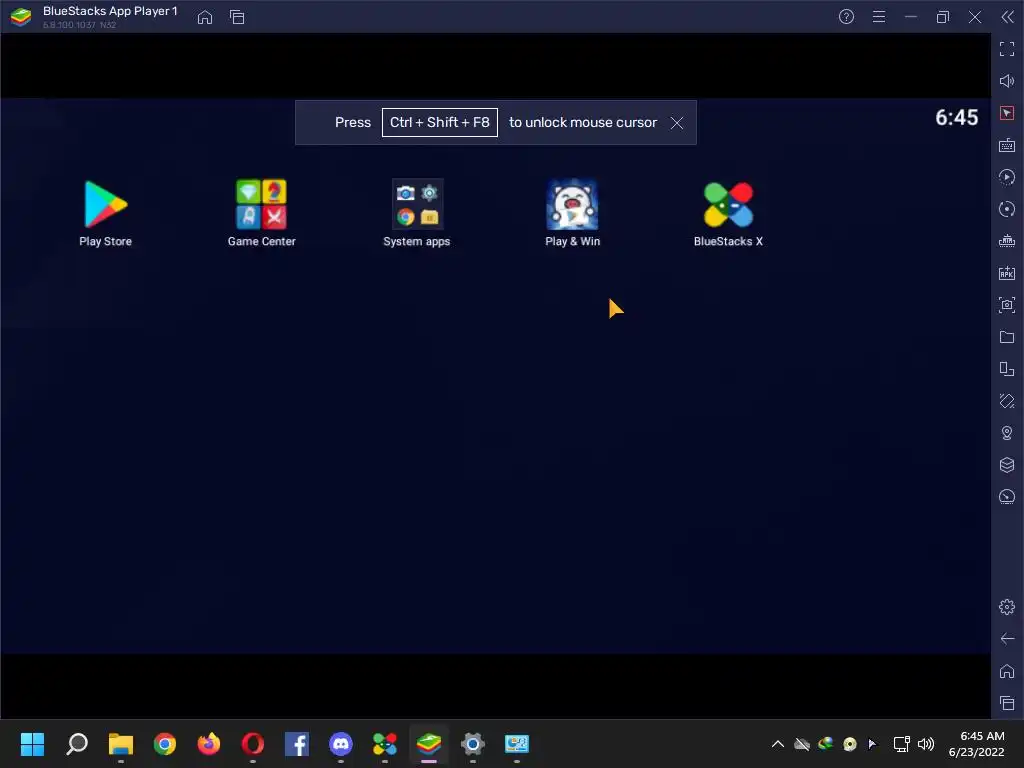The height and width of the screenshot is (768, 1024).
Task: Adjust volume using sidebar speaker icon
Action: [x=1007, y=81]
